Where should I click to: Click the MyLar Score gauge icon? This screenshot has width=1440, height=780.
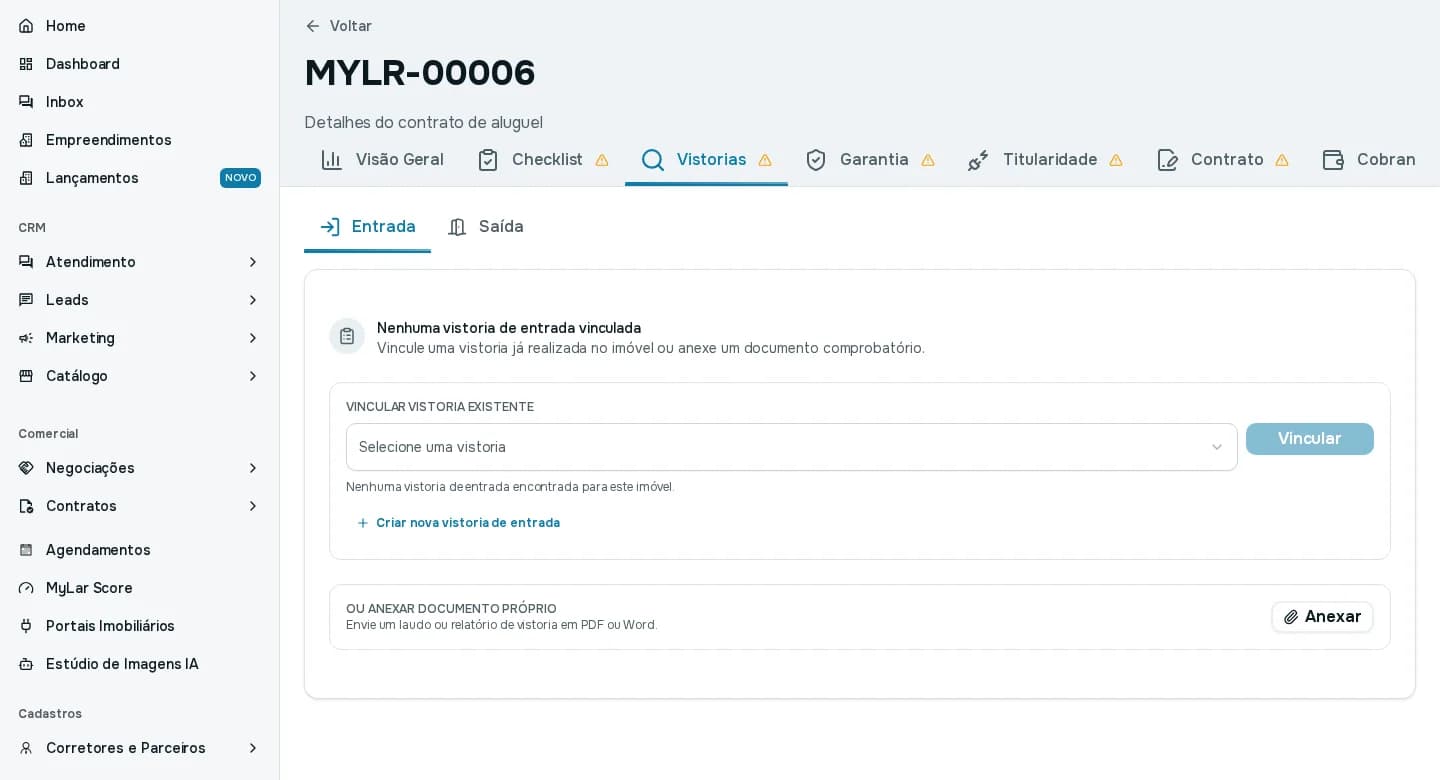click(x=26, y=588)
